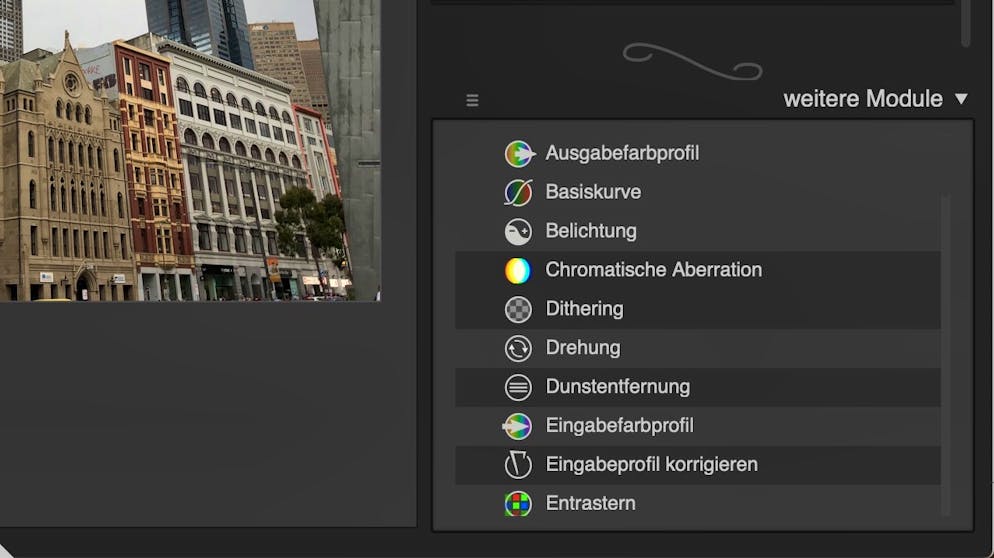The image size is (994, 558).
Task: Click the Basiskurve module icon
Action: (519, 193)
